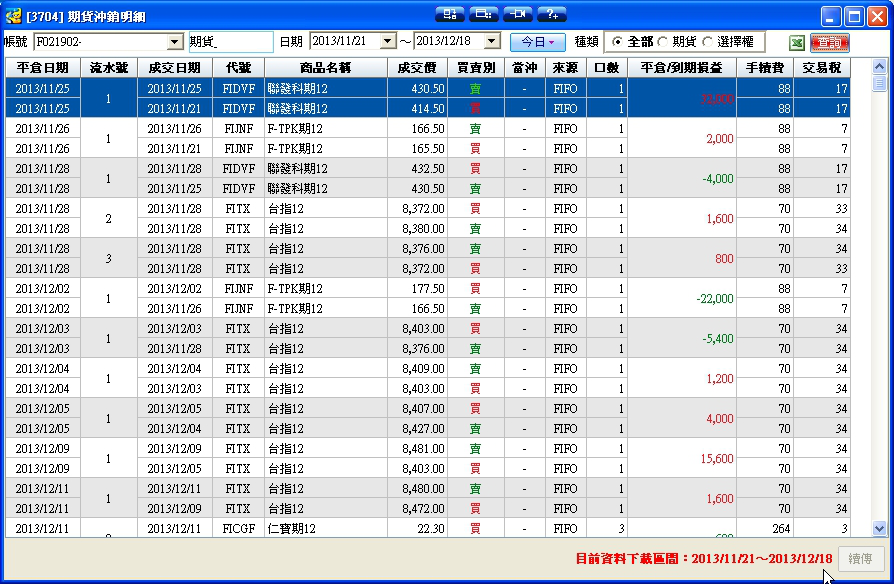Click the price 432.50

[428, 169]
